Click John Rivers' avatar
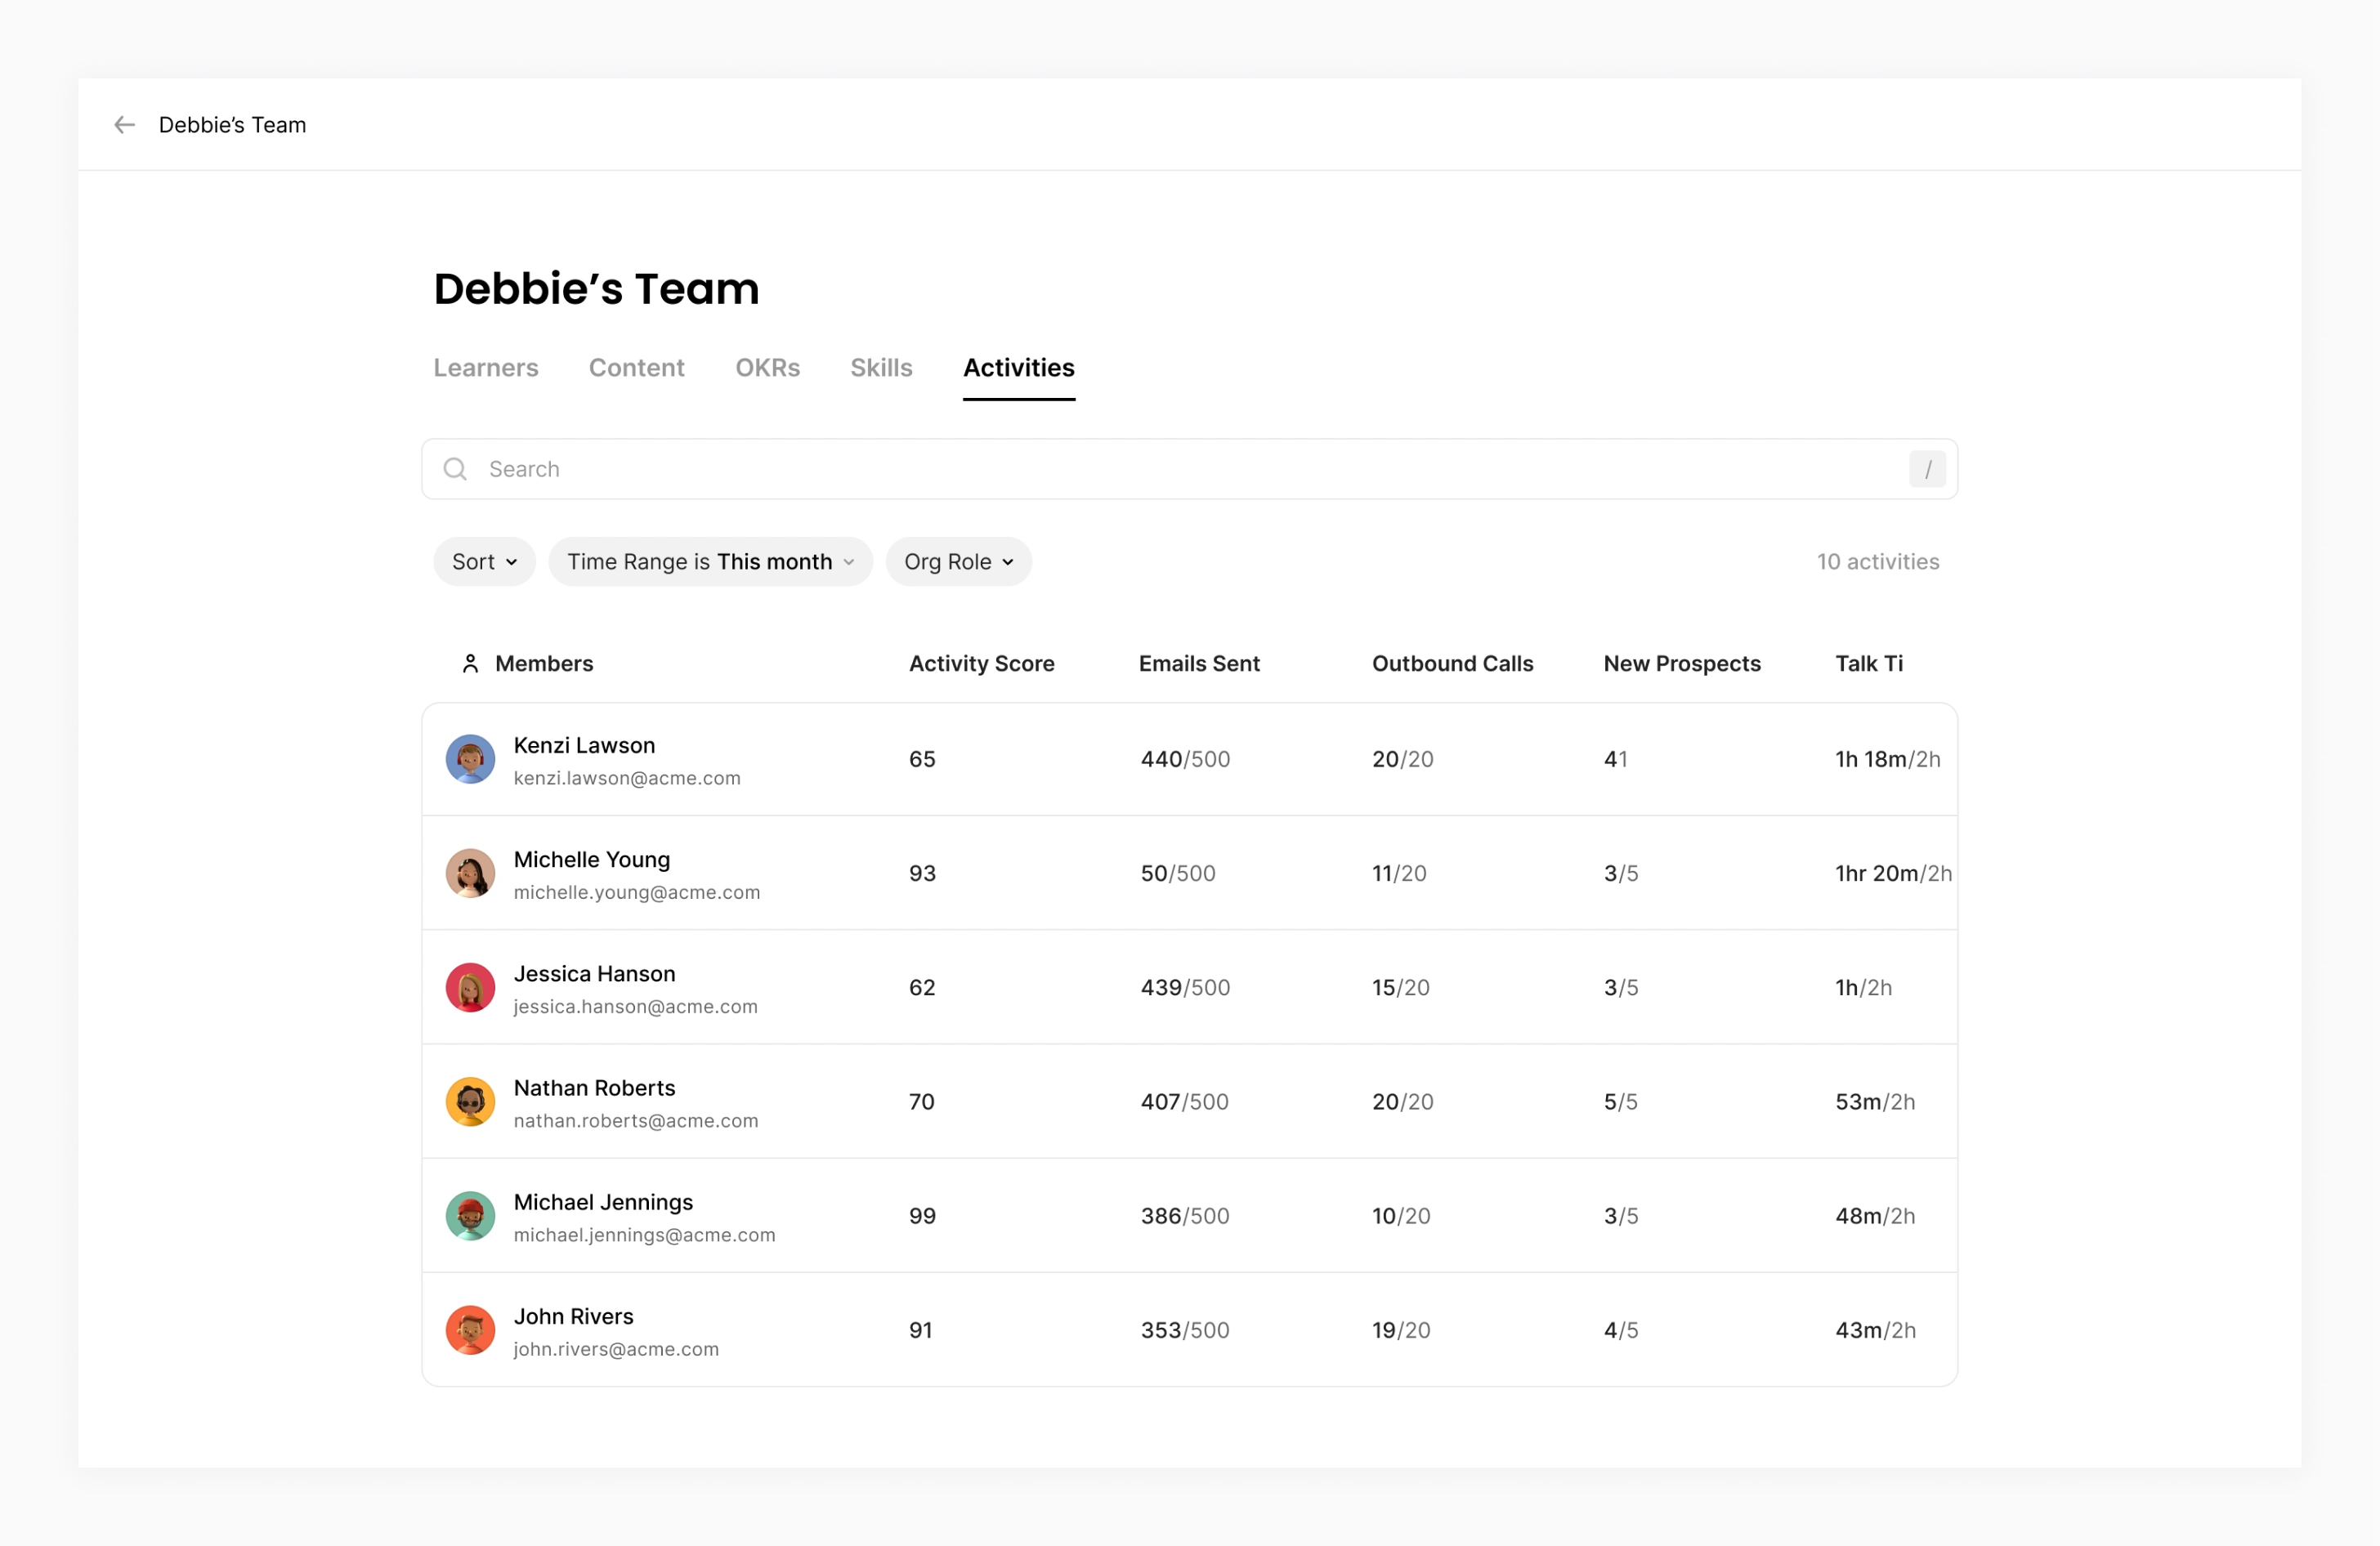 470,1329
